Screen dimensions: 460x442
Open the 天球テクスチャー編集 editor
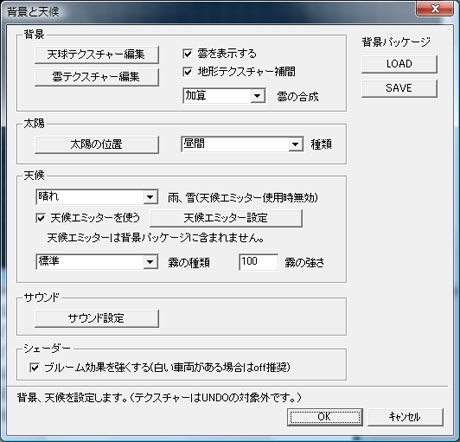coord(96,55)
